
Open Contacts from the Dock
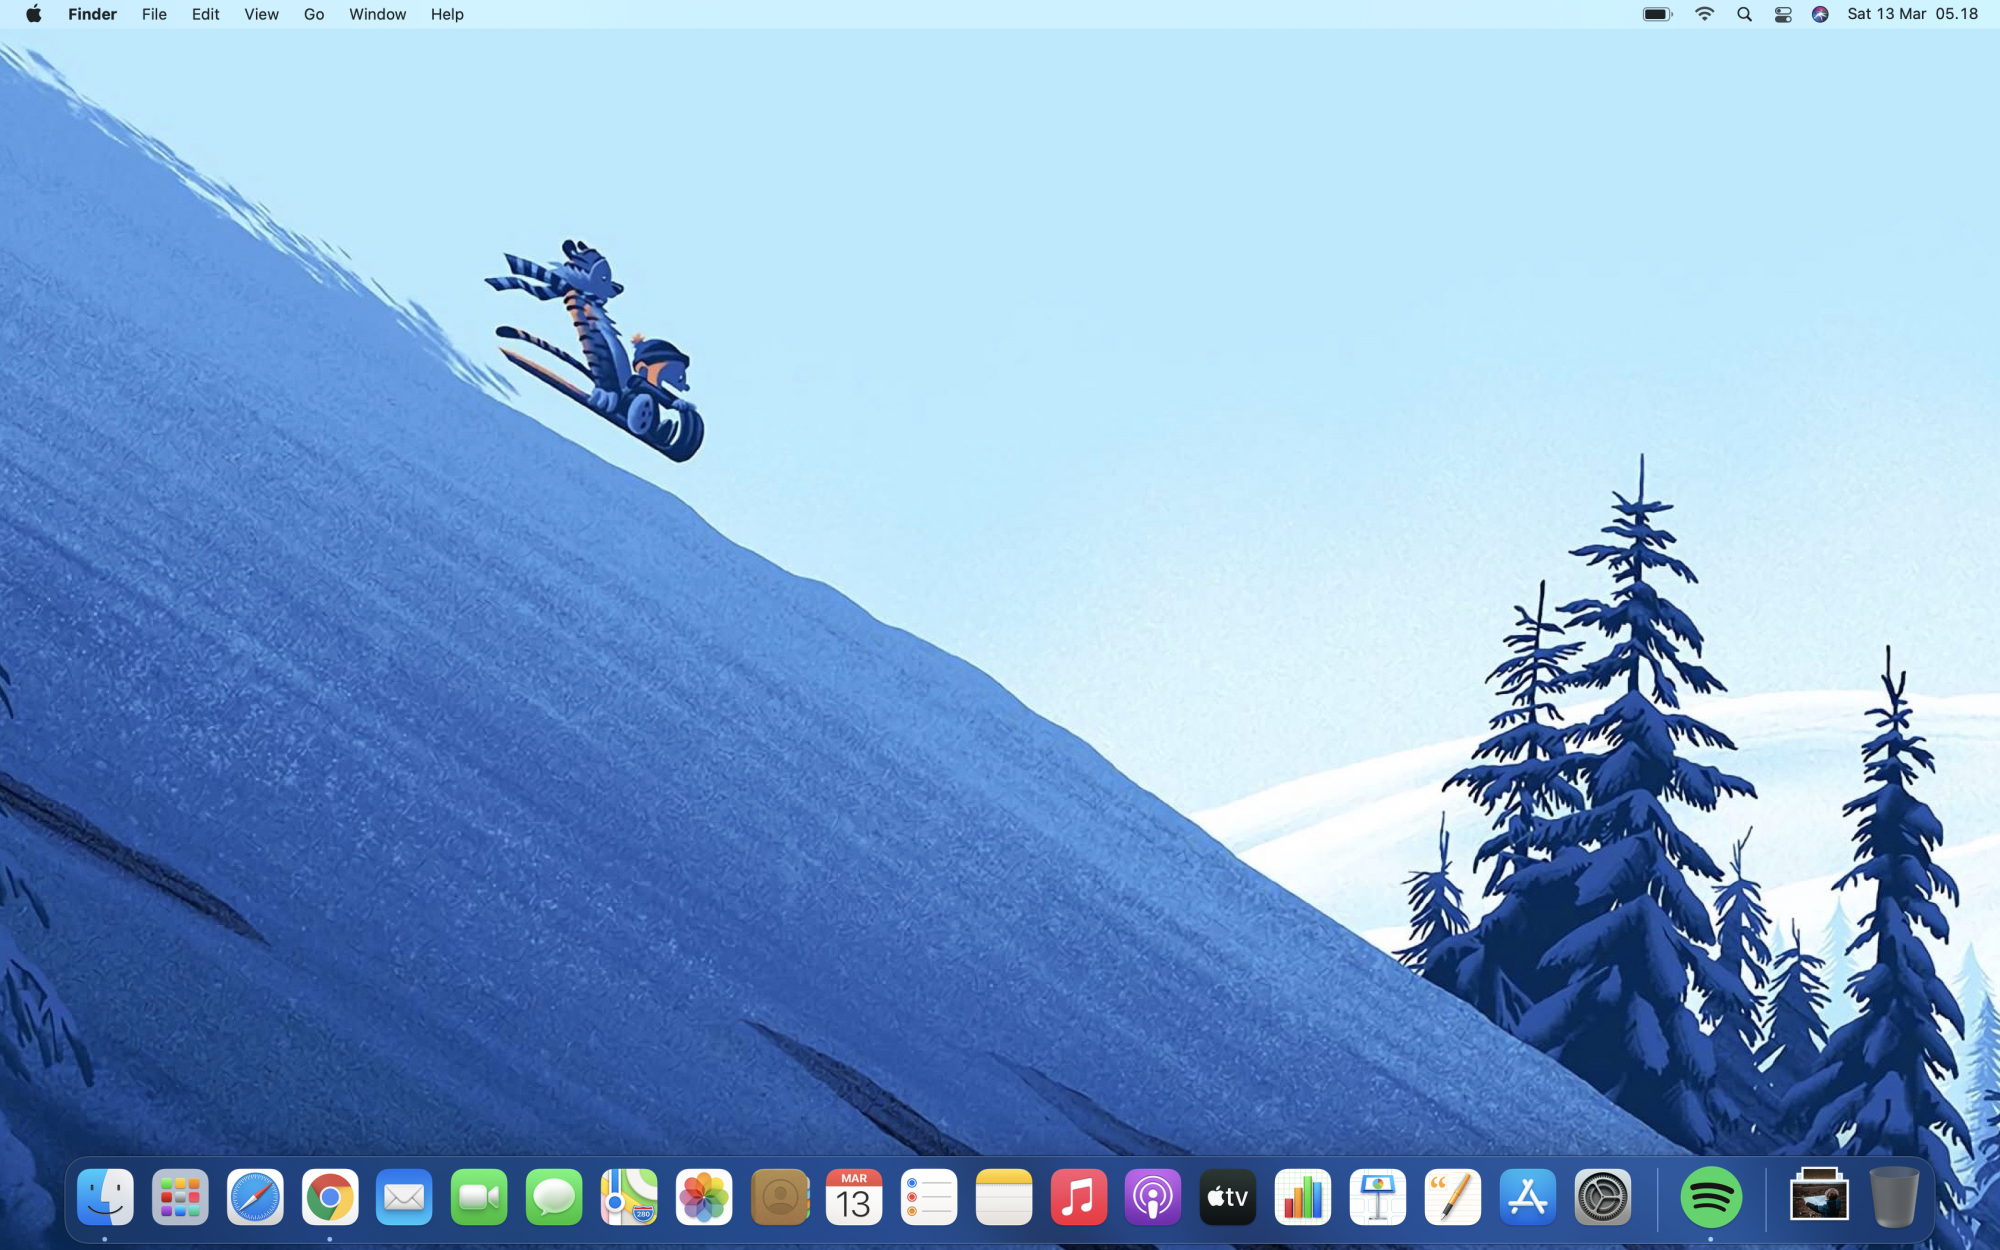point(779,1196)
